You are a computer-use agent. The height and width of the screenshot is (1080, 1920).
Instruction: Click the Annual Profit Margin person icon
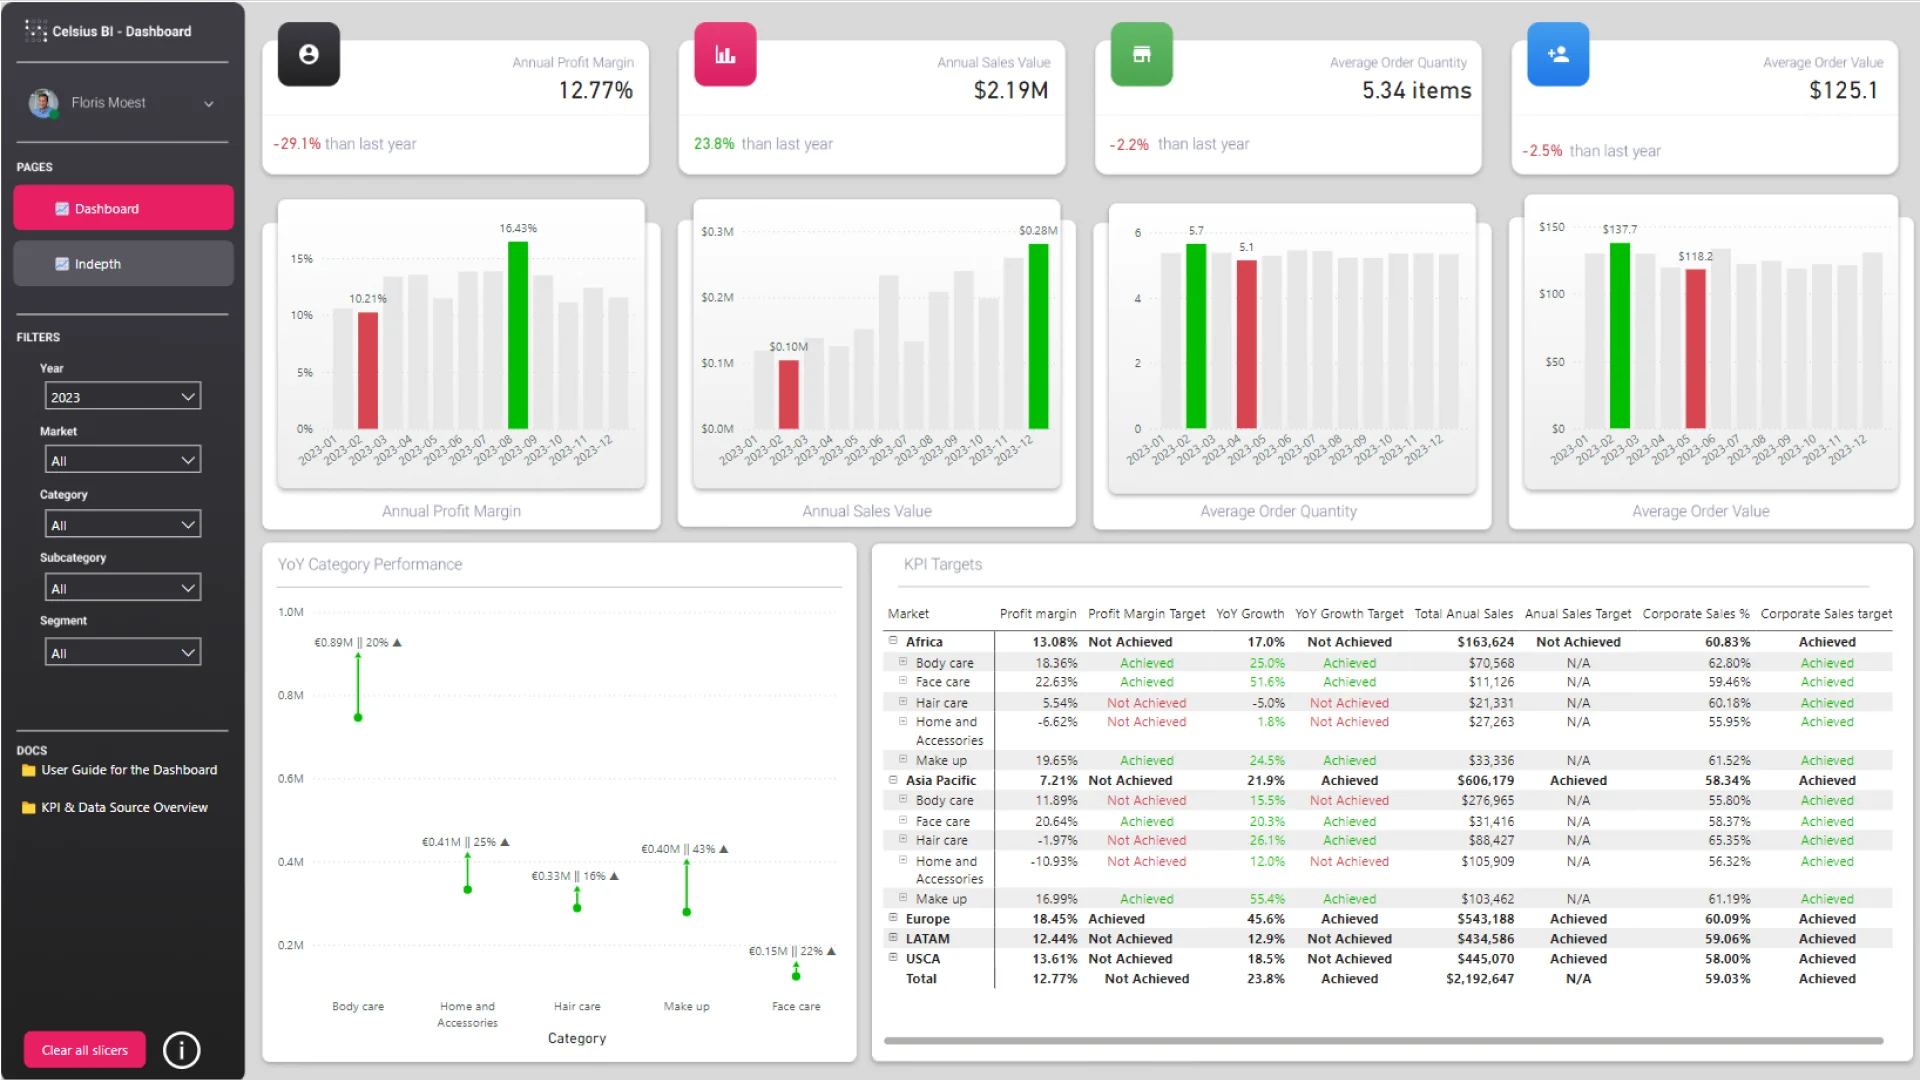coord(309,55)
